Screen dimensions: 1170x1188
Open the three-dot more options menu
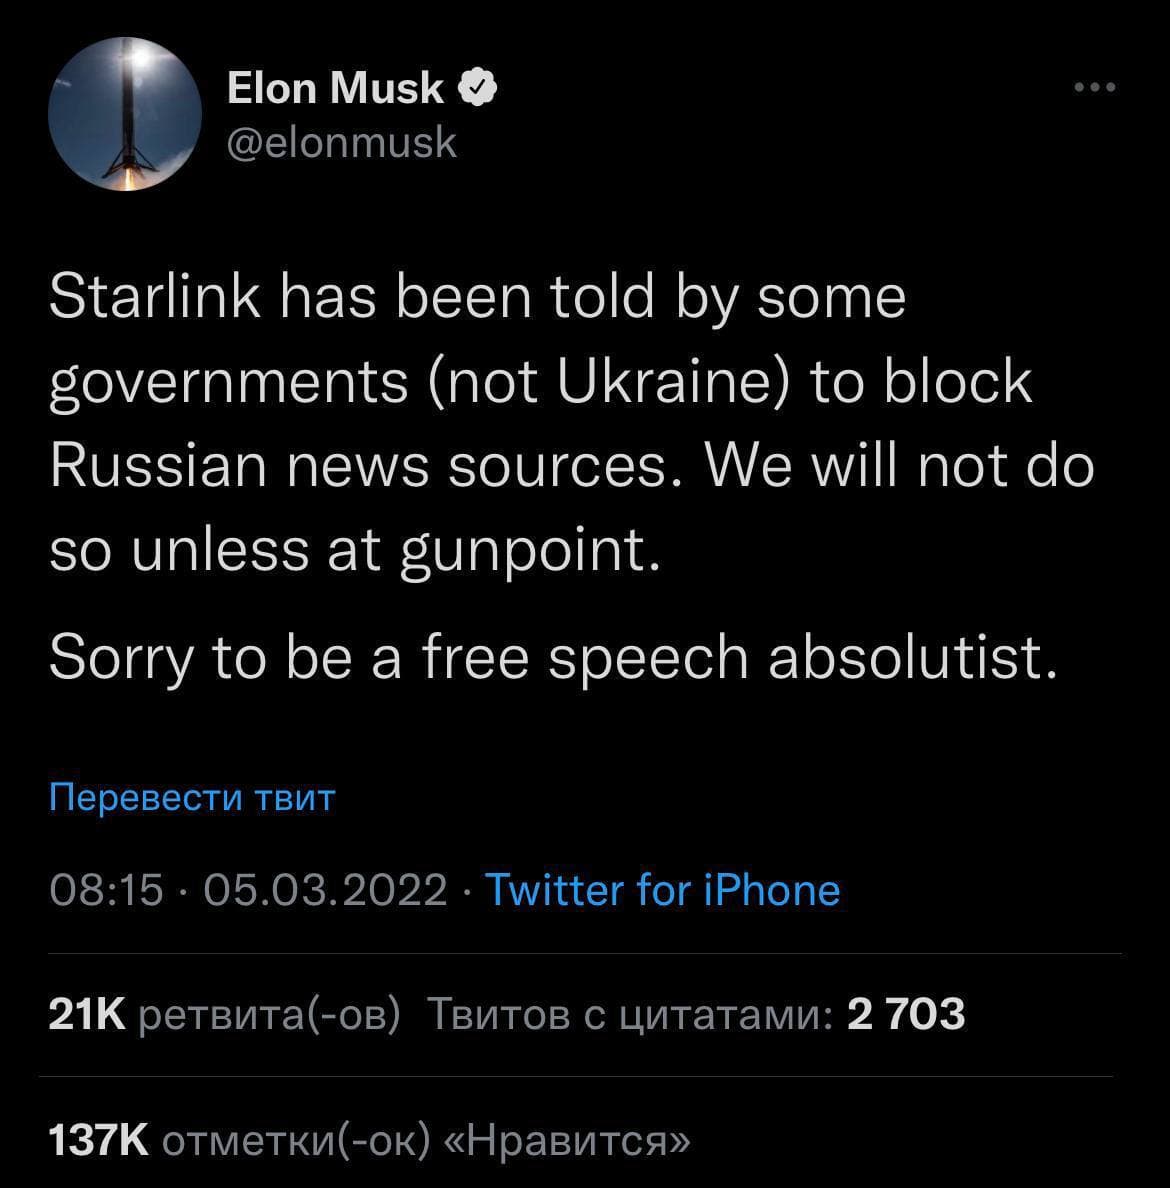(x=1094, y=88)
